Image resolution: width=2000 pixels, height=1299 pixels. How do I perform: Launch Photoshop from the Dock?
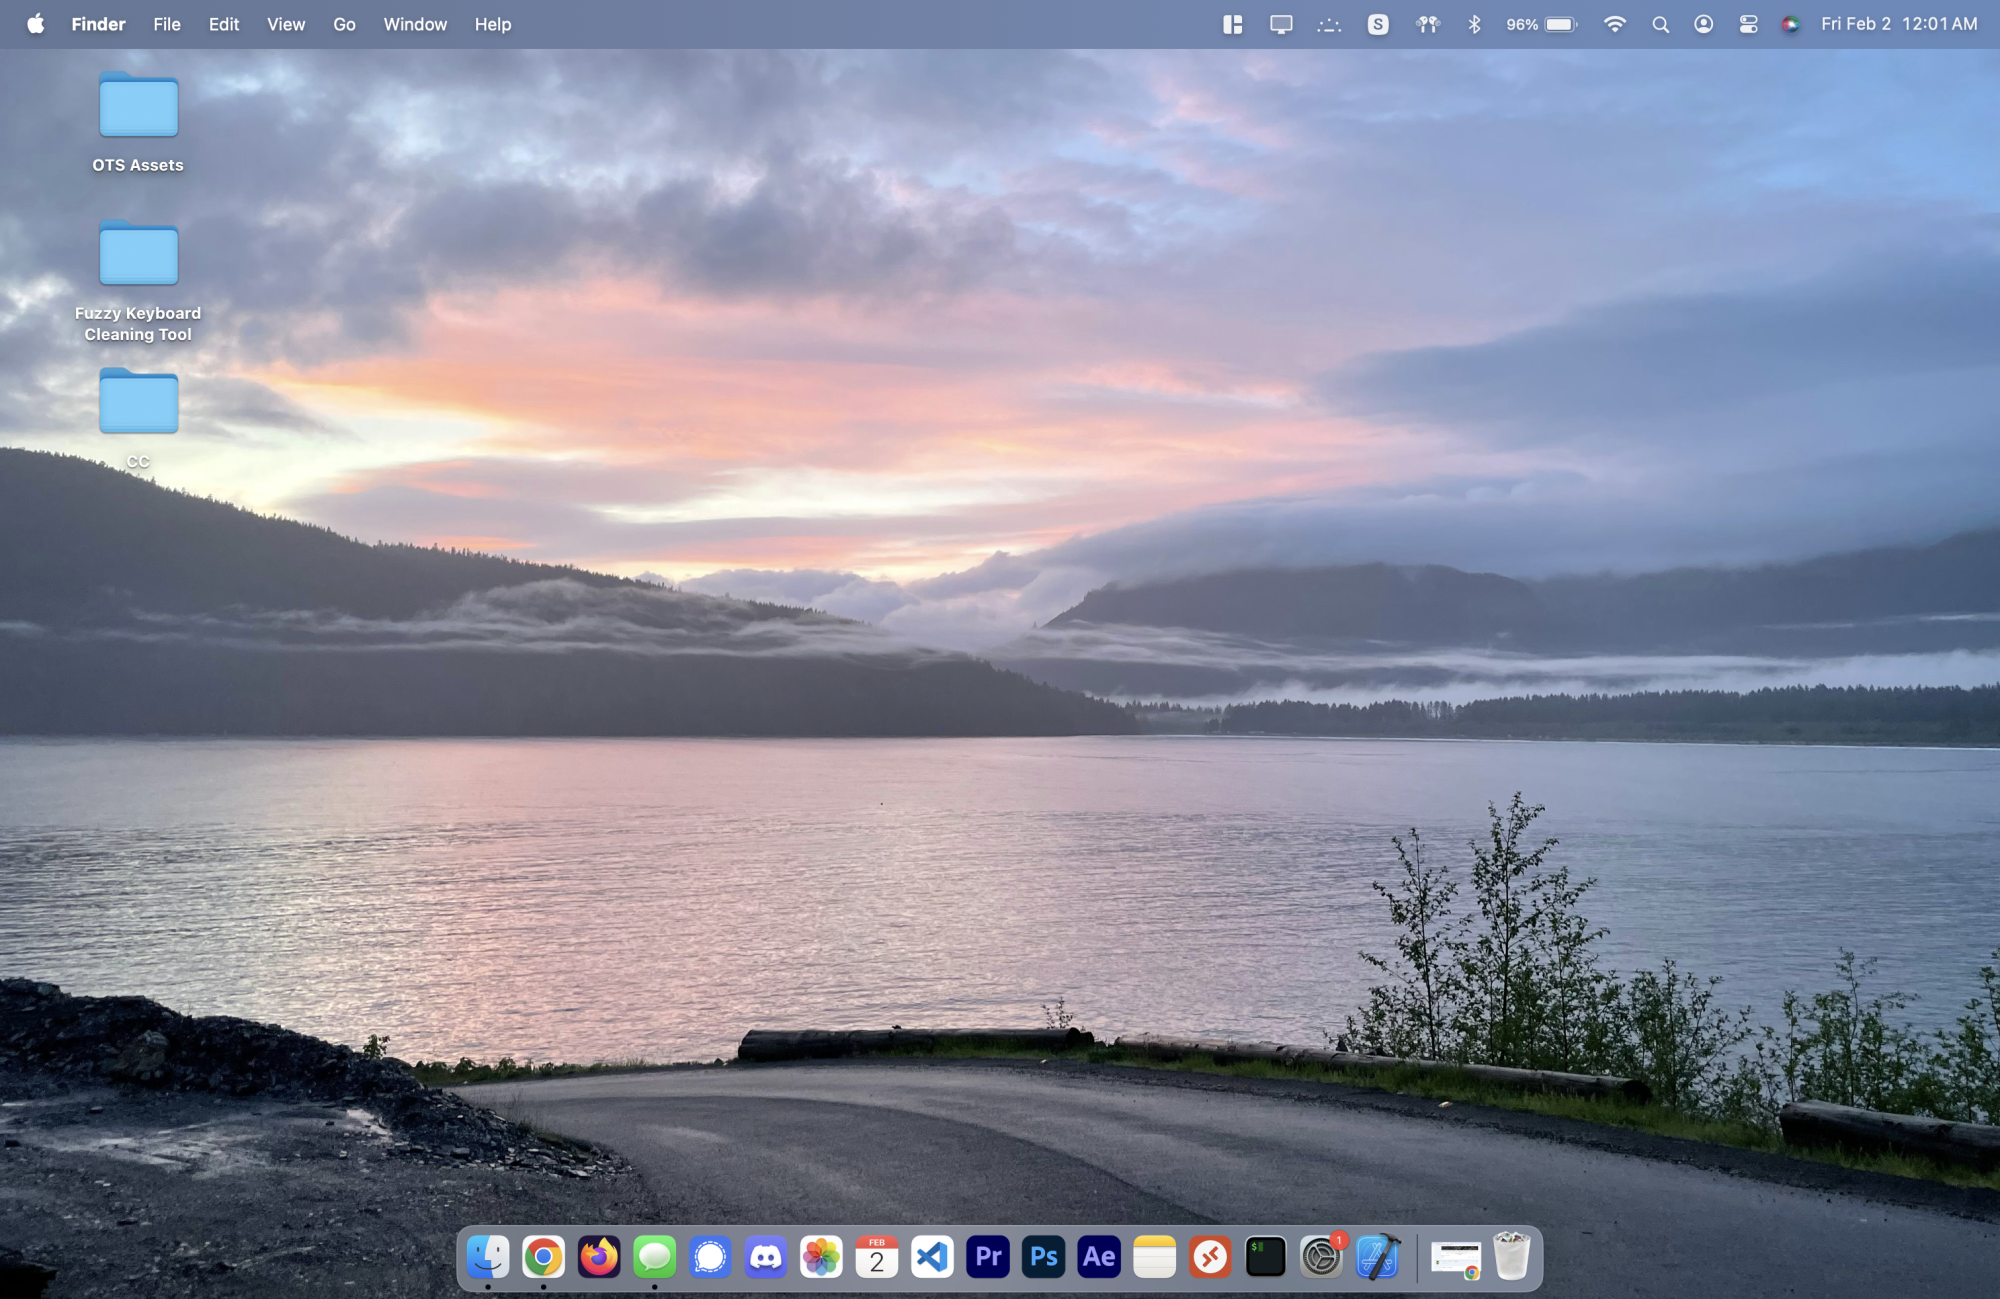(x=1043, y=1257)
